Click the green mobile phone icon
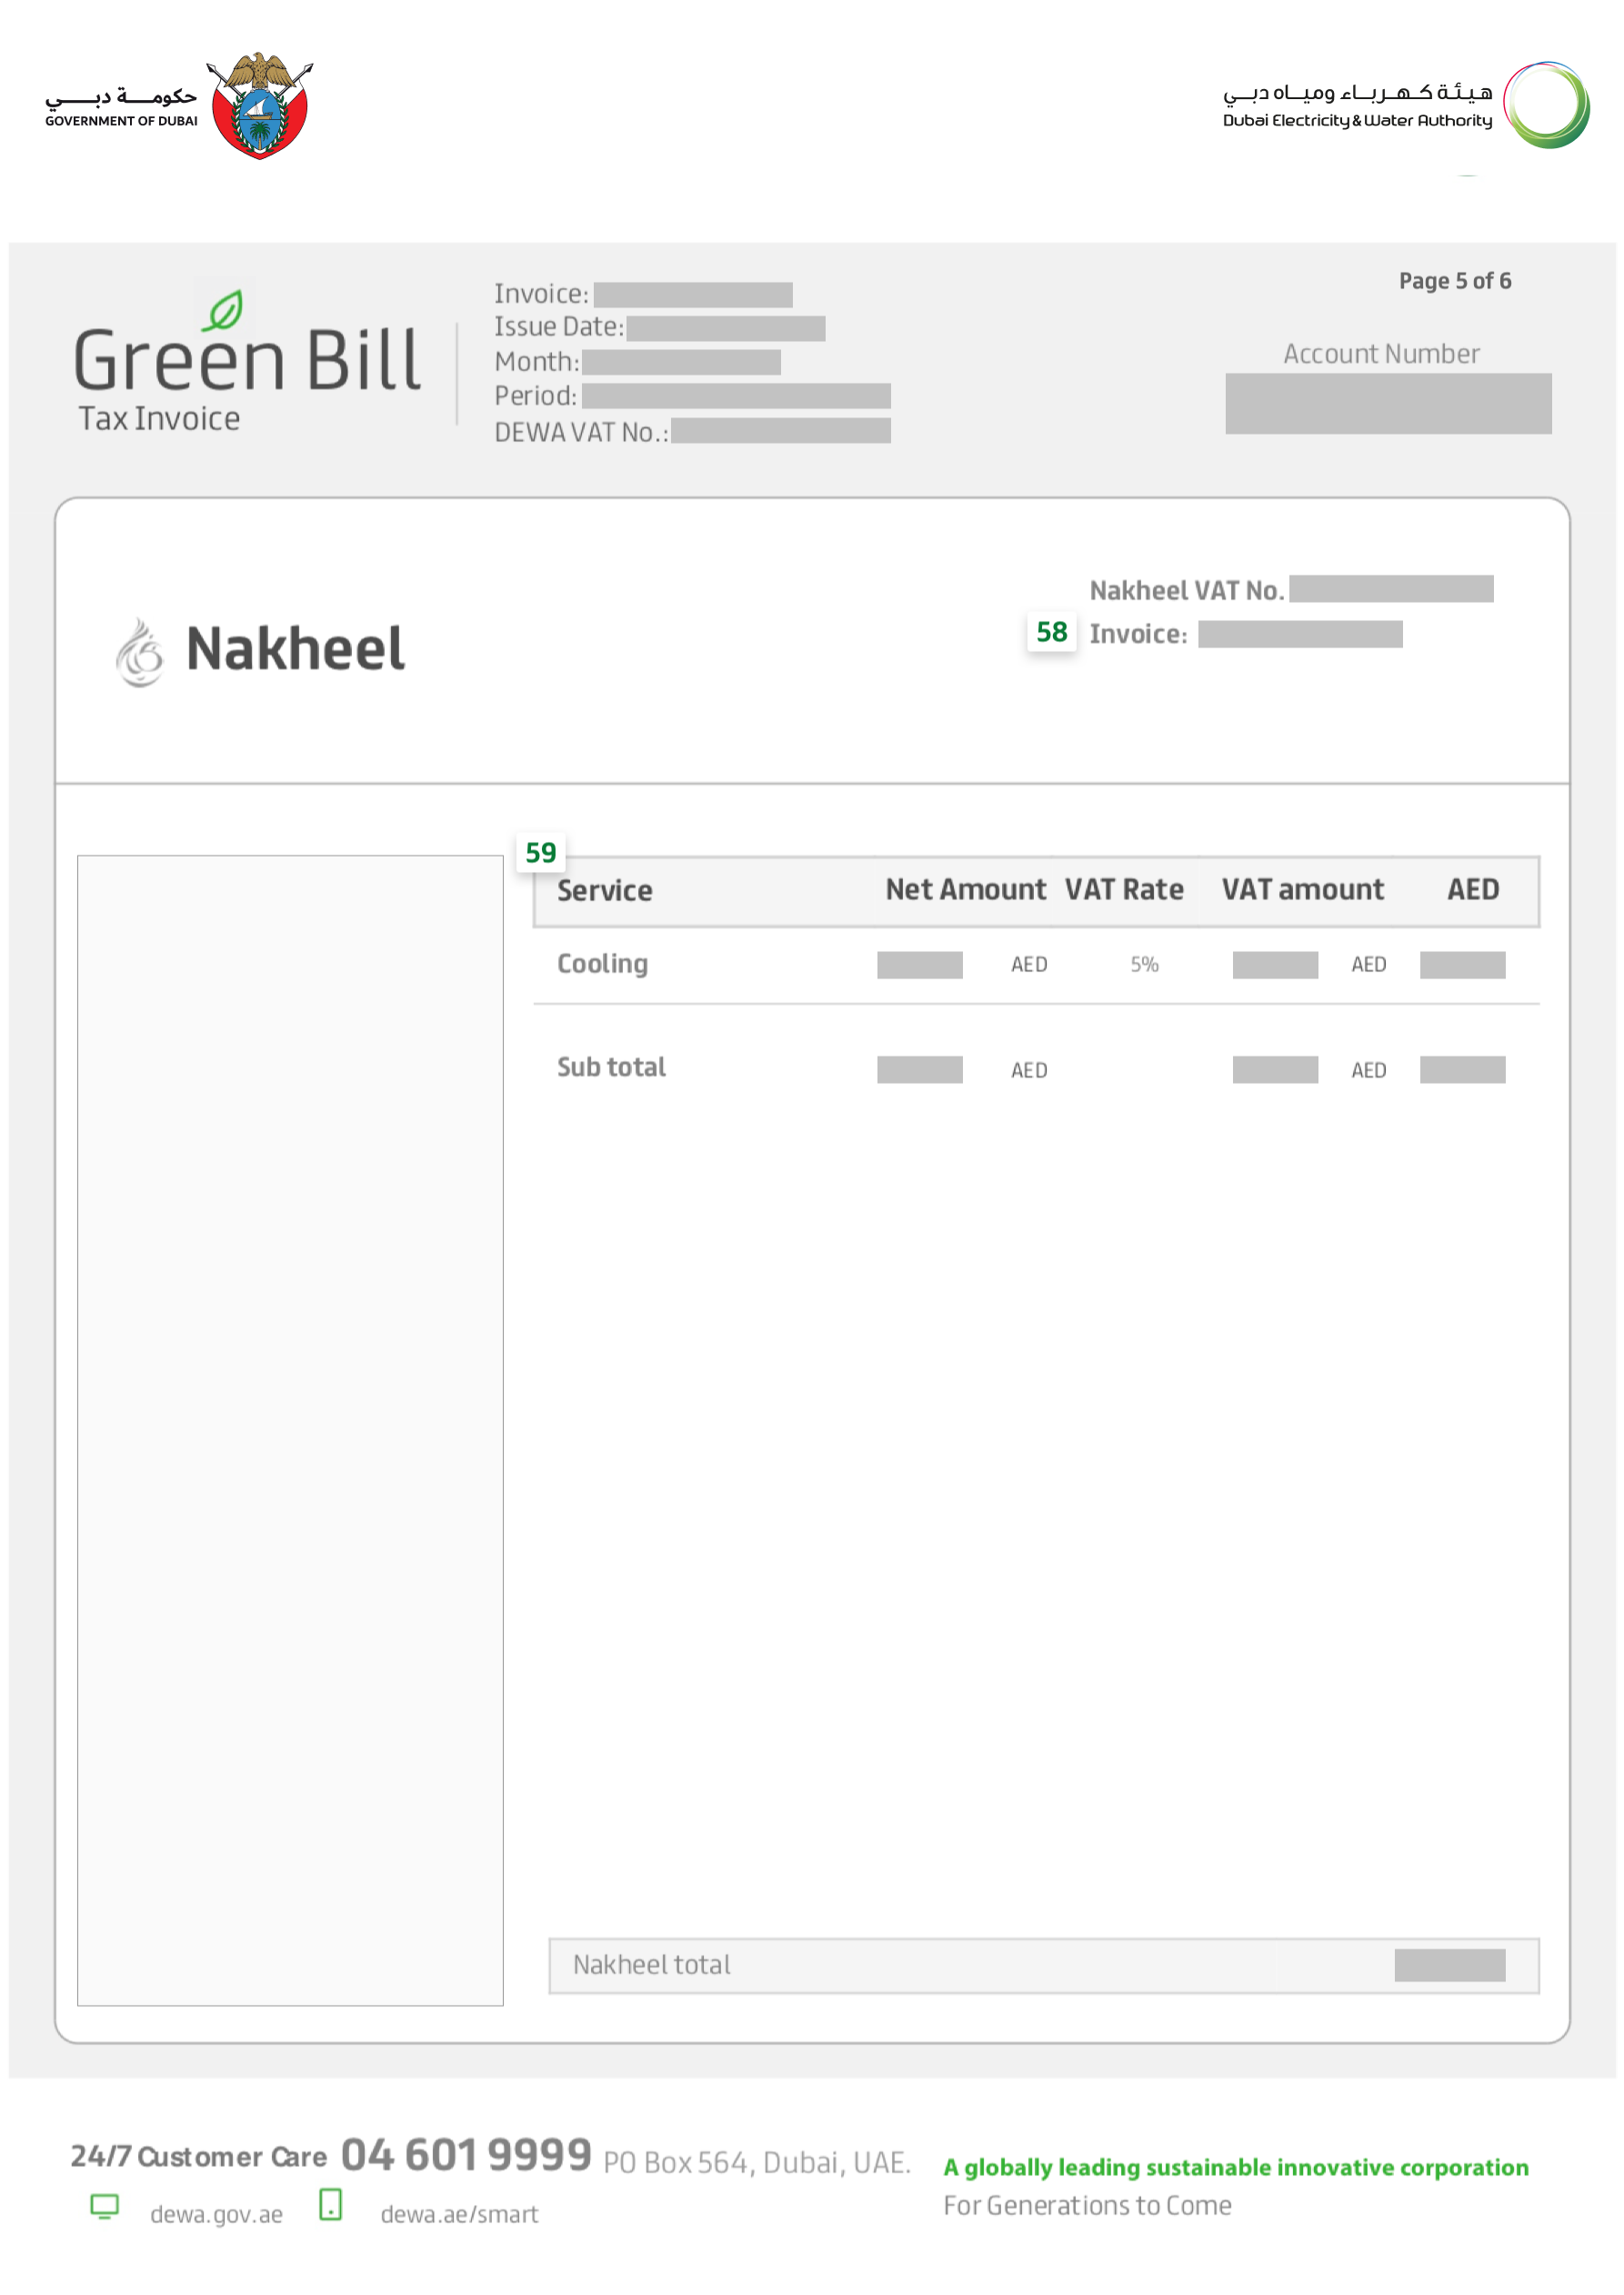 pos(330,2204)
